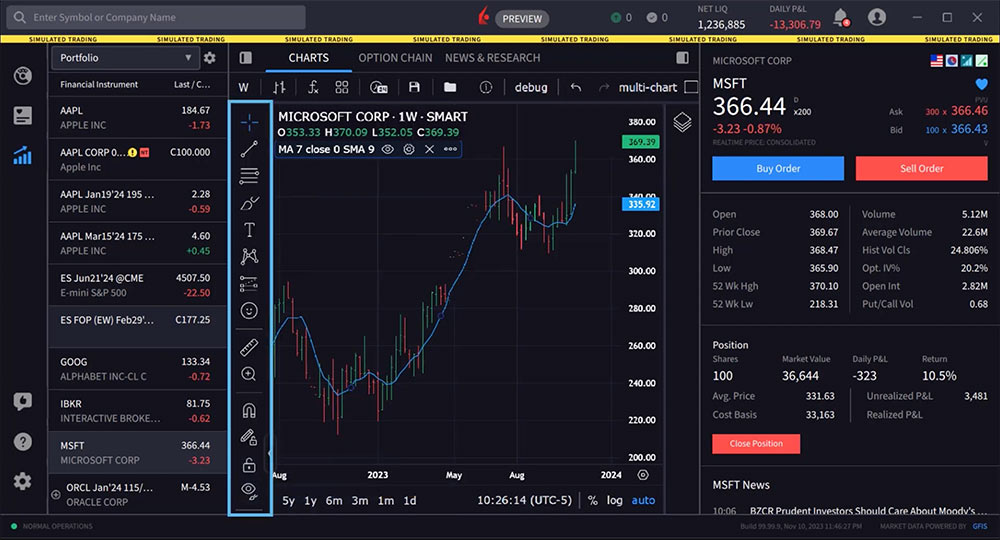1000x540 pixels.
Task: Activate the ruler measure tool
Action: coord(249,348)
